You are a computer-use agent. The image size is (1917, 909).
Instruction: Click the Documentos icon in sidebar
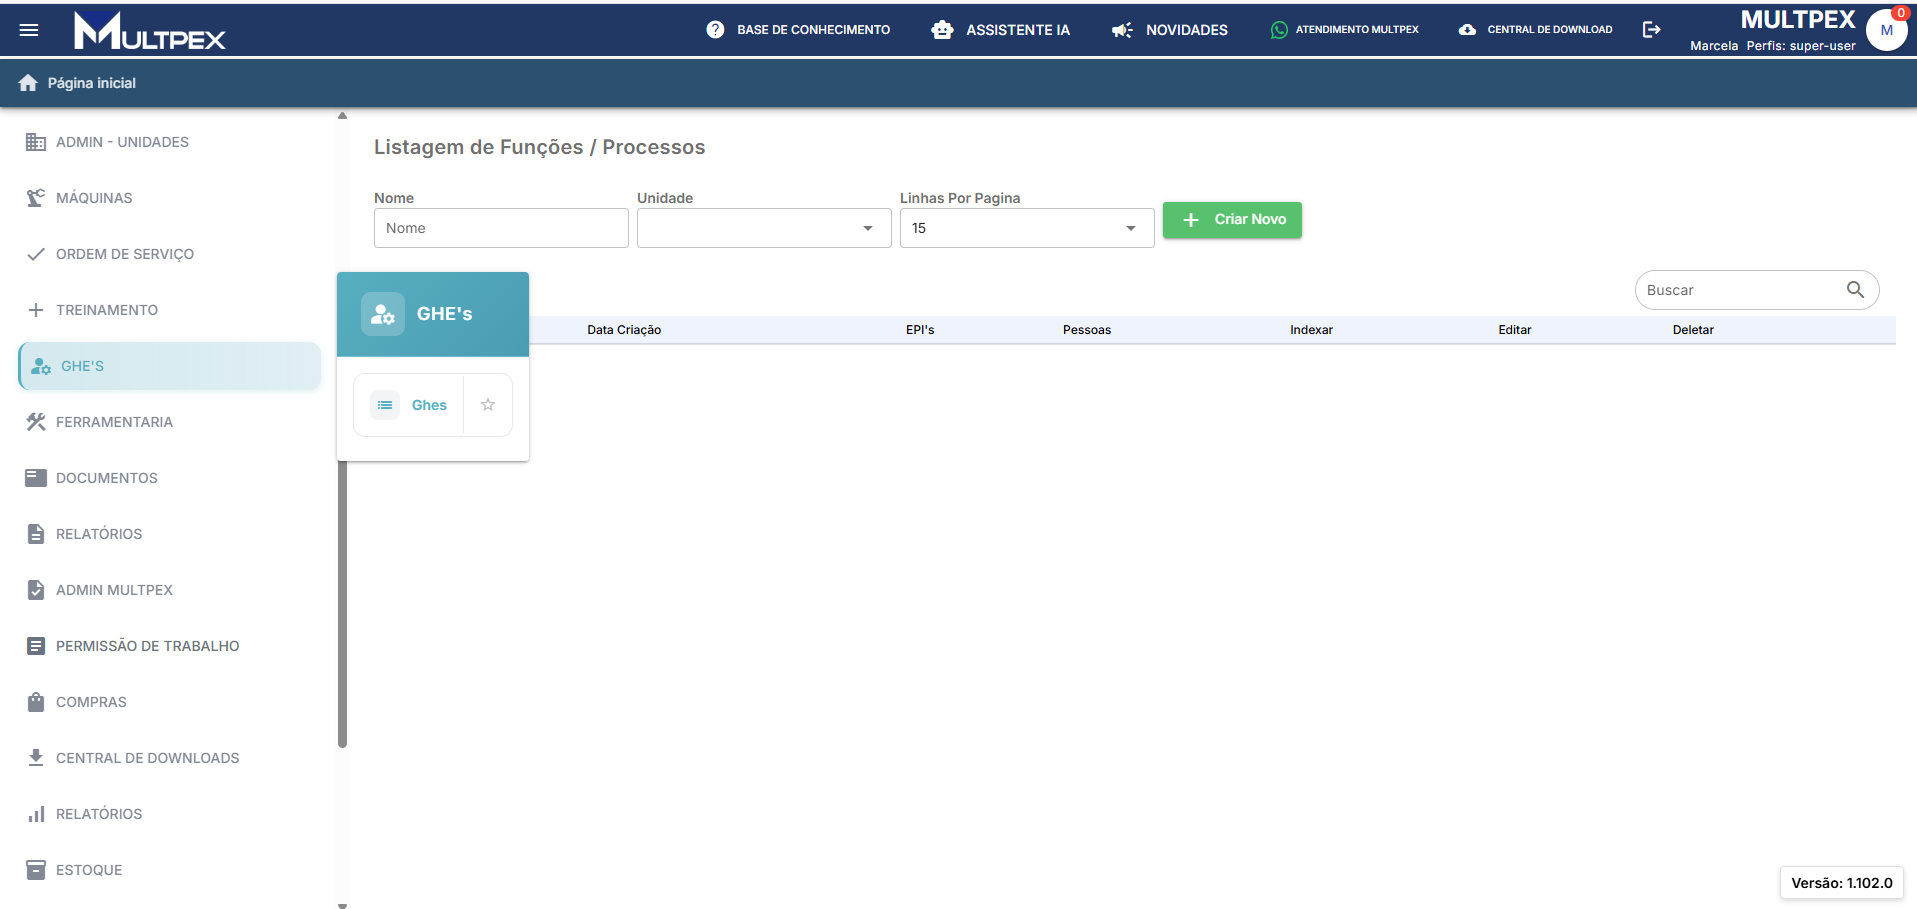click(36, 478)
